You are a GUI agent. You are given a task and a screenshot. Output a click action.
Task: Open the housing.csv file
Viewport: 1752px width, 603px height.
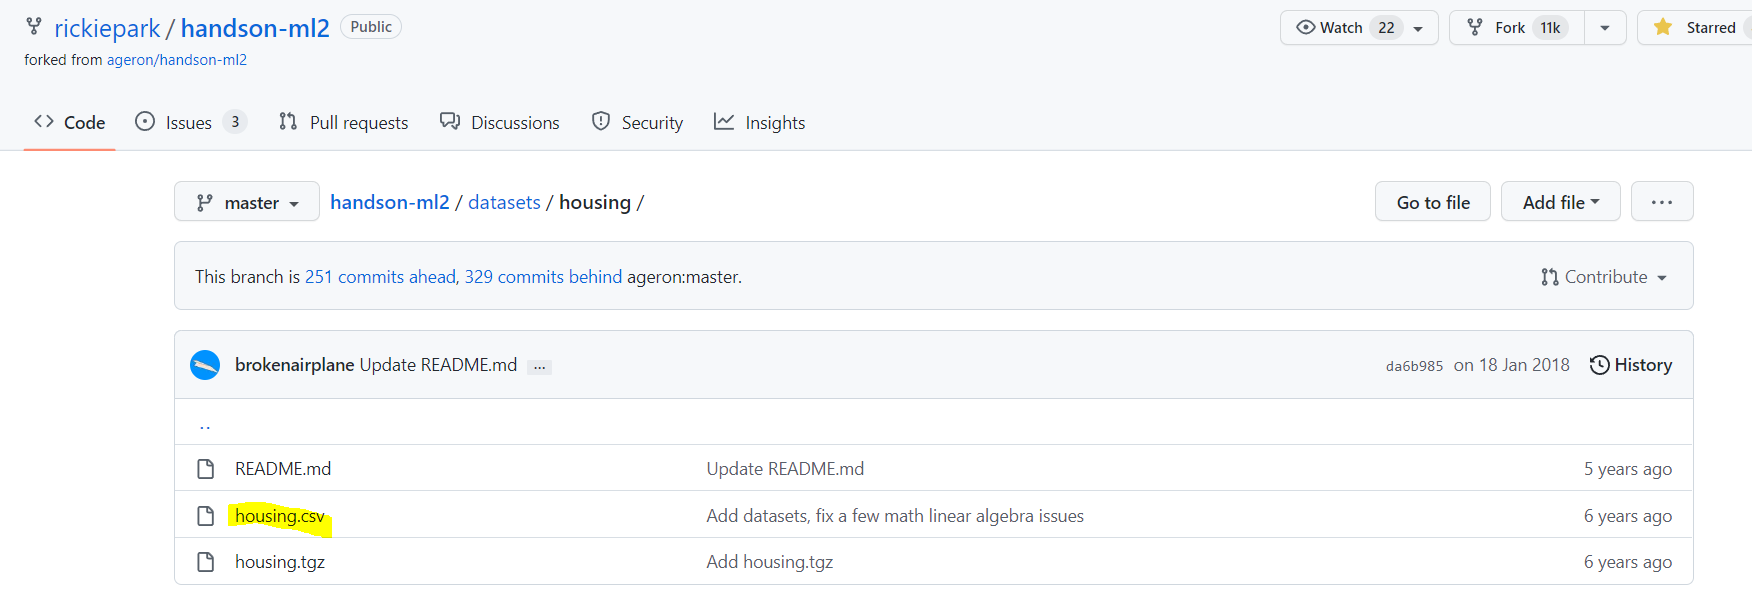280,516
